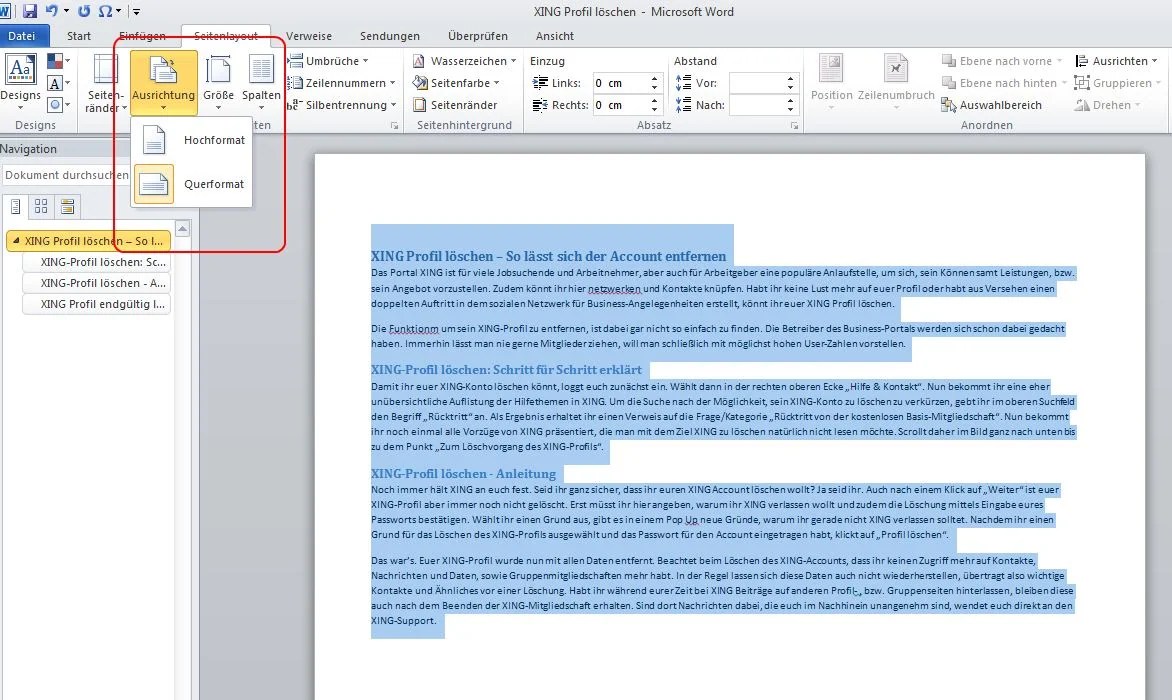Screen dimensions: 1172x700
Task: Open the Überprüfen ribbon tab
Action: (478, 36)
